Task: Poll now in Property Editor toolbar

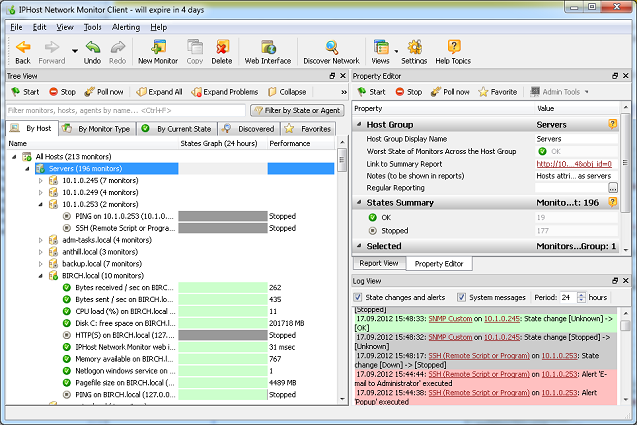Action: pyautogui.click(x=450, y=92)
